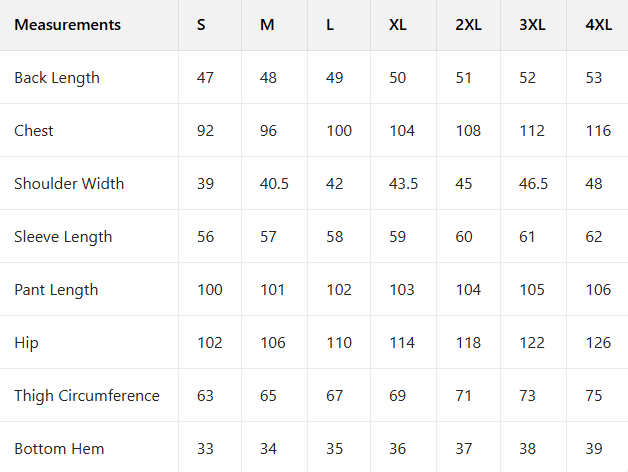Viewport: 628px width, 472px height.
Task: Click the Sleeve Length row label
Action: pyautogui.click(x=63, y=237)
